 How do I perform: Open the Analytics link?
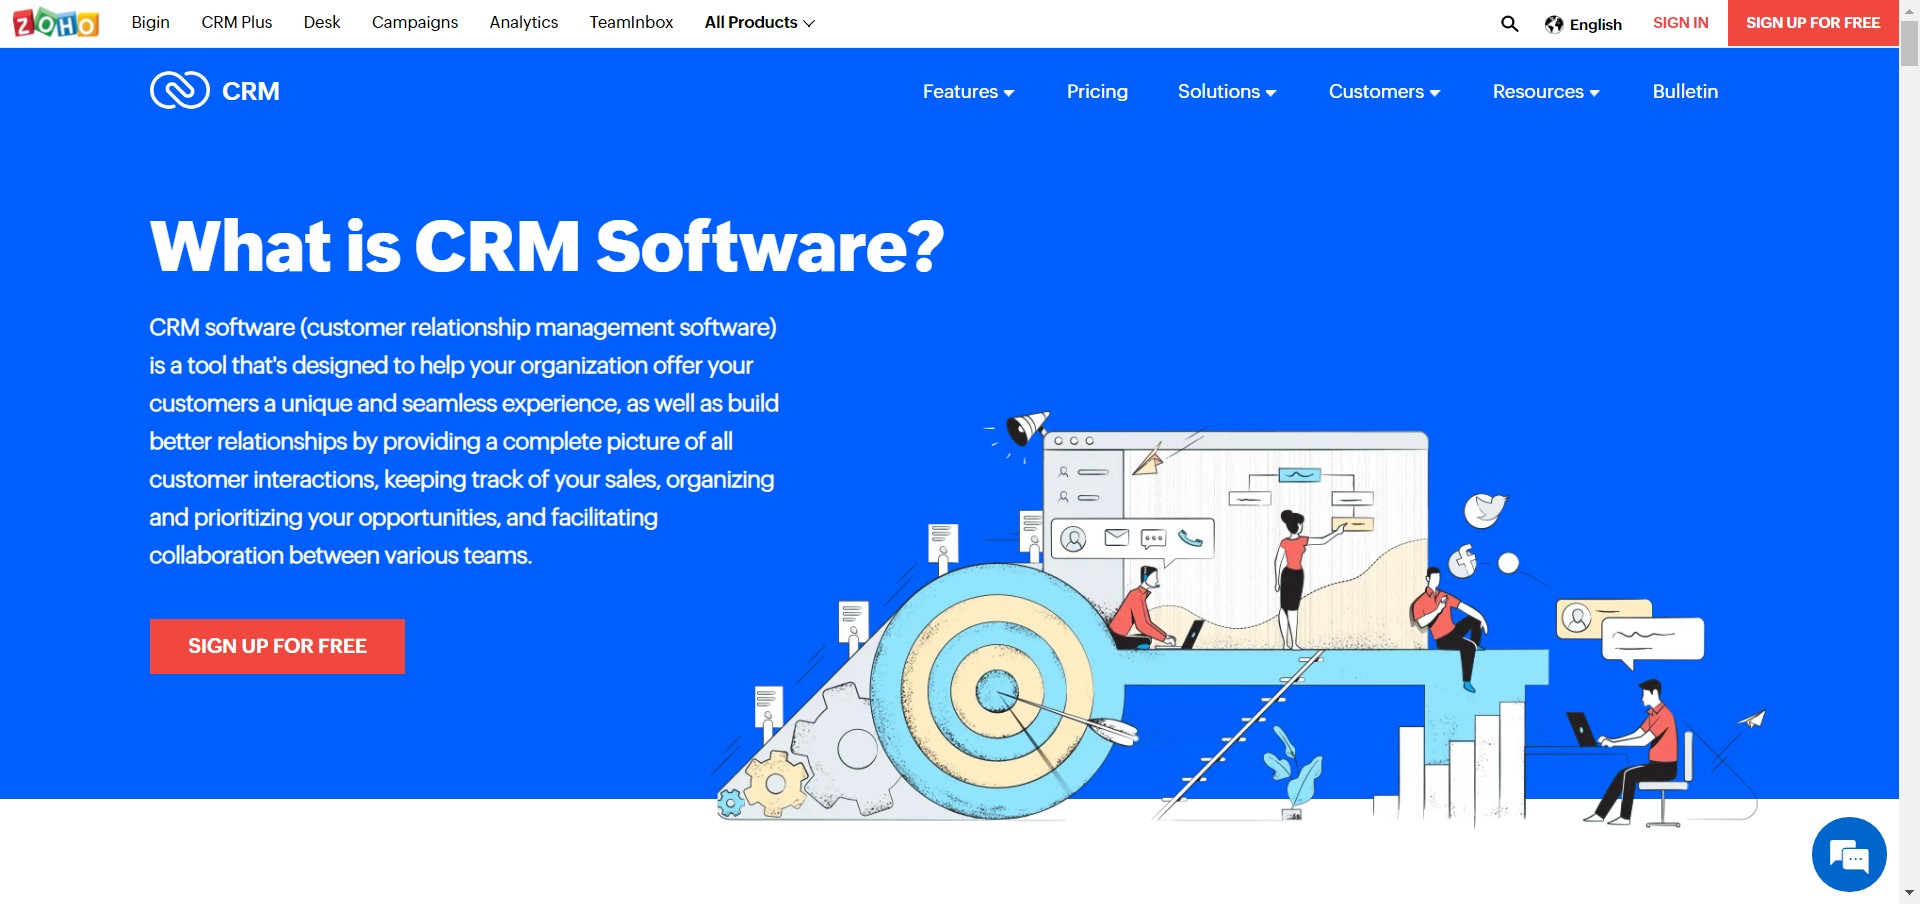coord(524,22)
